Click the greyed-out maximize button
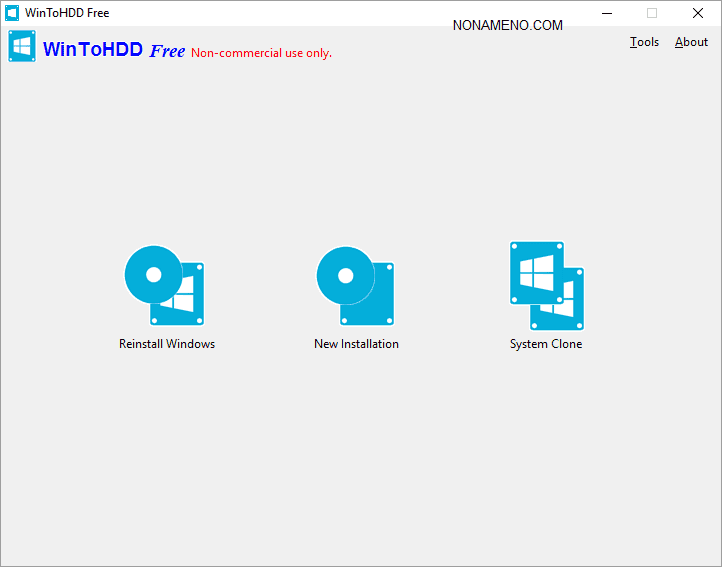This screenshot has height=567, width=722. (x=652, y=13)
